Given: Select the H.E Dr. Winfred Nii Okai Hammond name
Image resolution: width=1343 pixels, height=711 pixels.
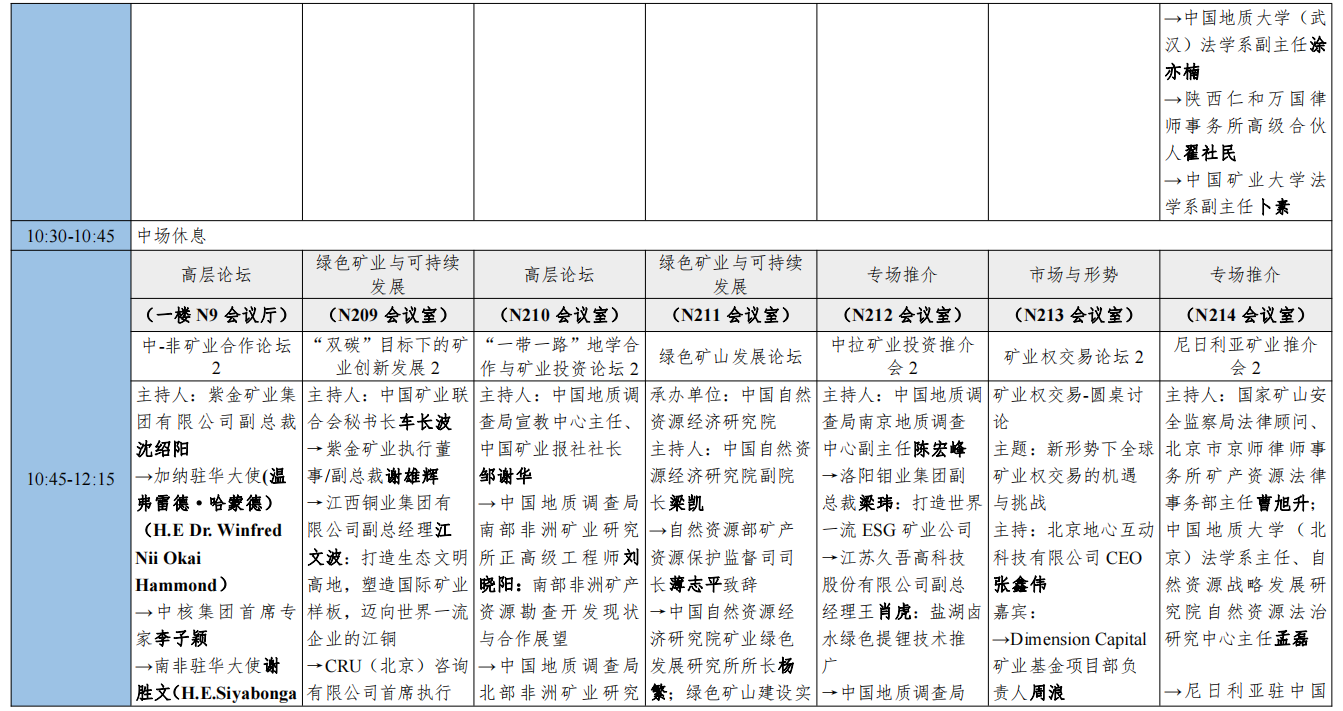Looking at the screenshot, I should [x=212, y=557].
